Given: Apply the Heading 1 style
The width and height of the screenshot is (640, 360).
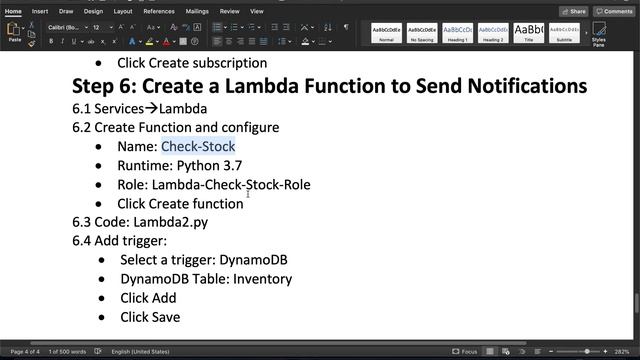Looking at the screenshot, I should pyautogui.click(x=458, y=33).
